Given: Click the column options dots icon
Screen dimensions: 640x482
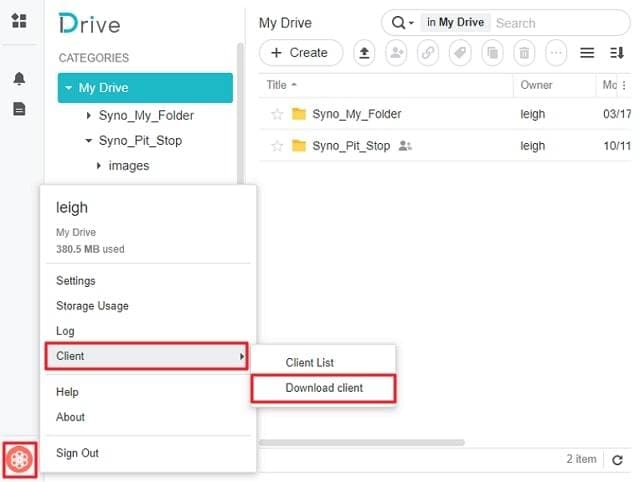Looking at the screenshot, I should (624, 85).
